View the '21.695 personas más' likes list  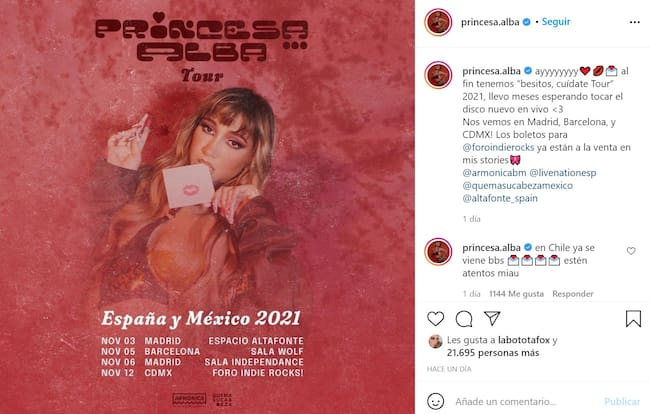point(493,353)
